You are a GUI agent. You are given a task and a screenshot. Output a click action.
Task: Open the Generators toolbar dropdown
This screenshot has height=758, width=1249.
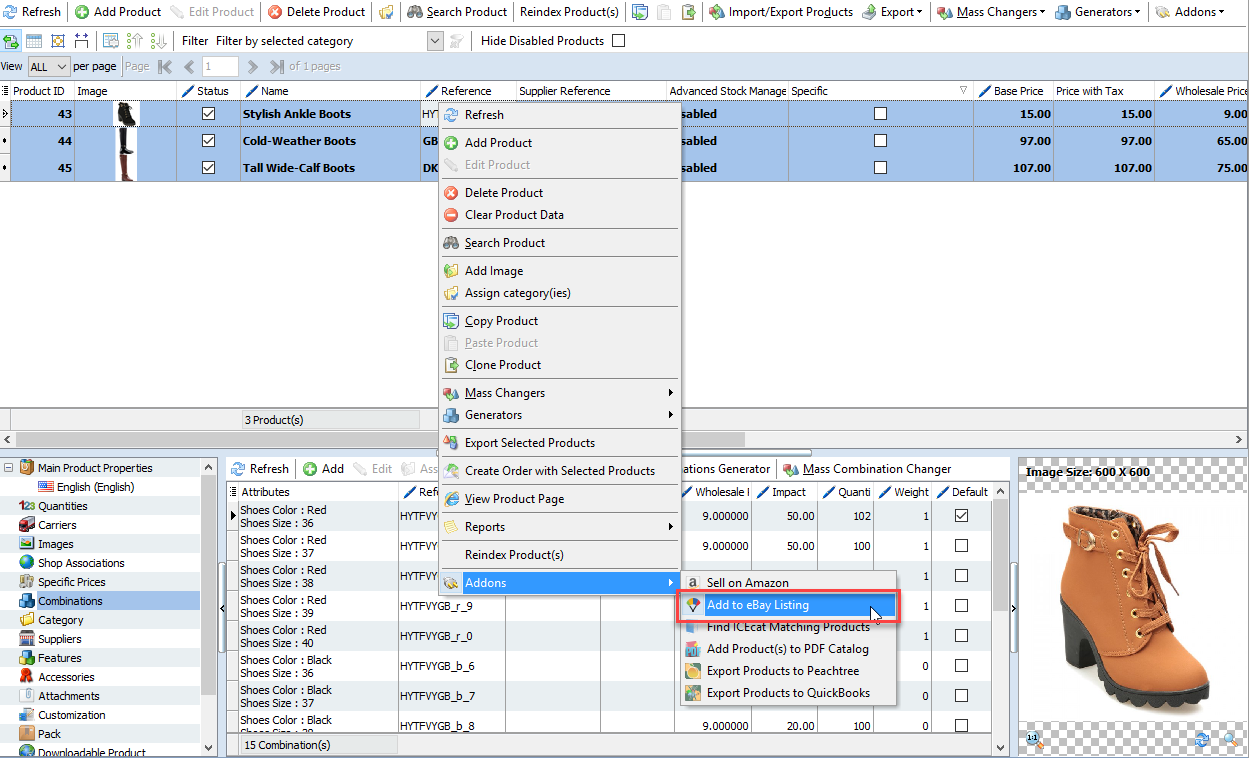click(x=1099, y=12)
